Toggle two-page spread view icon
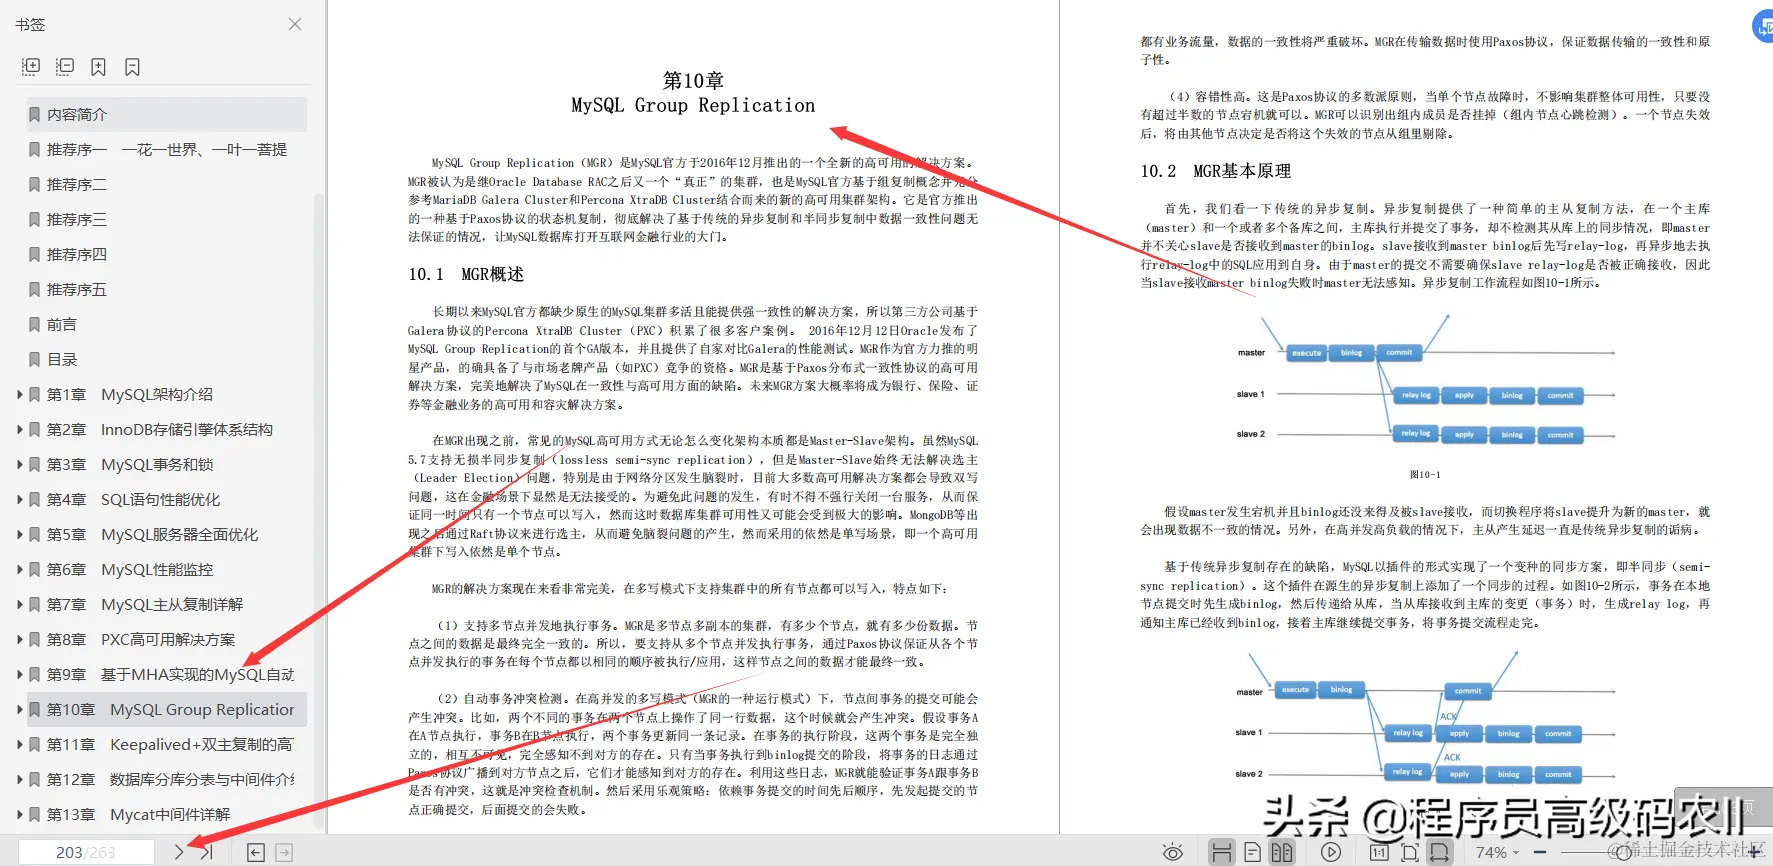 (x=1282, y=852)
